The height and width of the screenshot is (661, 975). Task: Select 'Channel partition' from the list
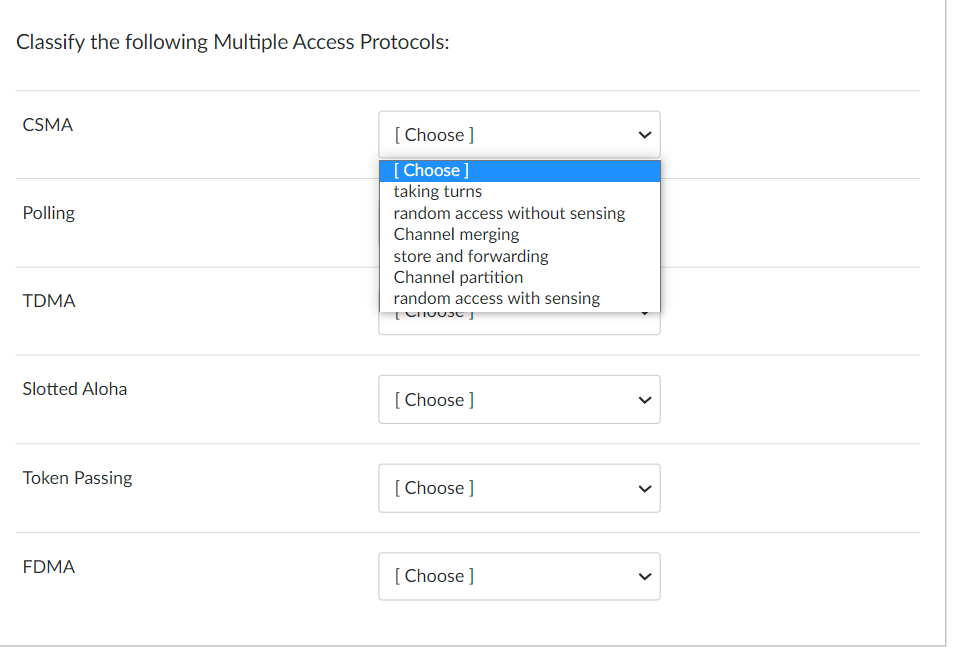click(457, 277)
